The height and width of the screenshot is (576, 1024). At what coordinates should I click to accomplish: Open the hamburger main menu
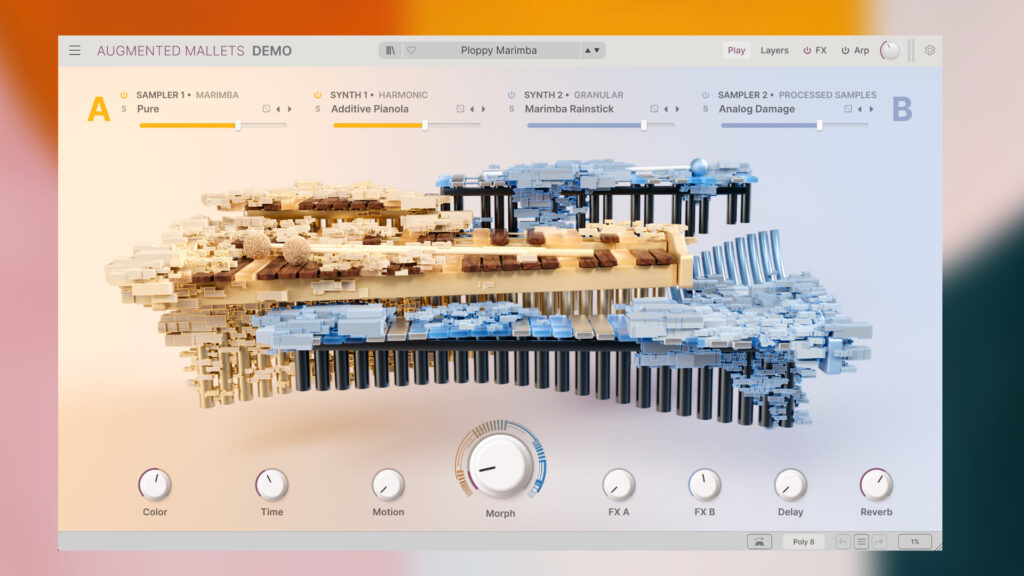pos(75,50)
